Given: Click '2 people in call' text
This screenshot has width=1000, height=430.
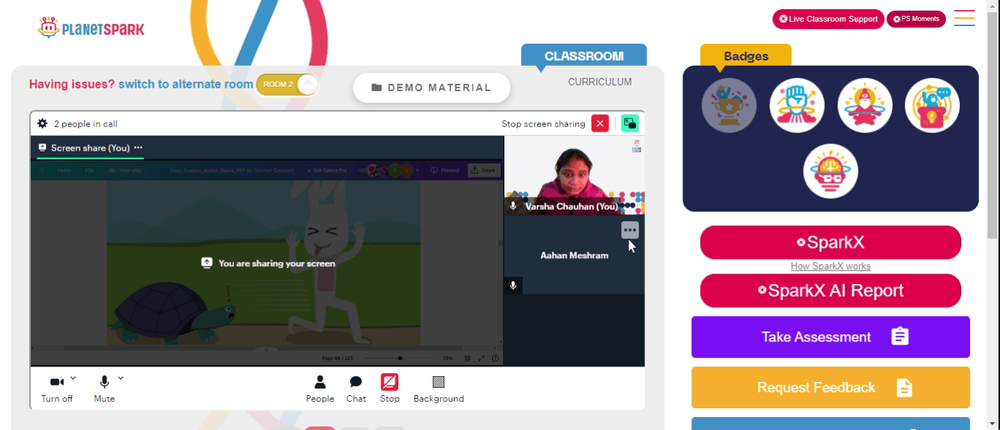Looking at the screenshot, I should point(85,124).
